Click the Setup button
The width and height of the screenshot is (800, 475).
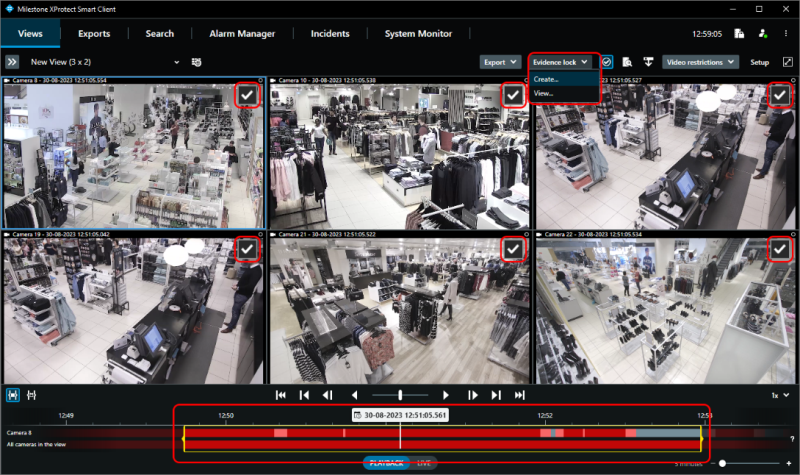(x=760, y=62)
